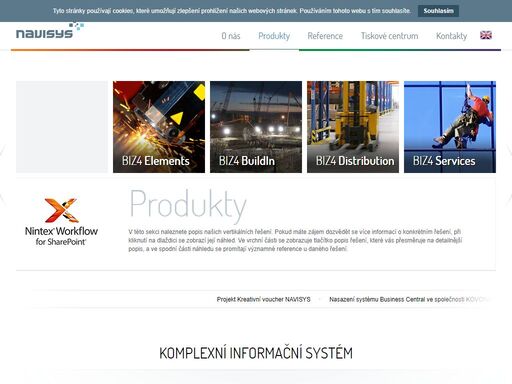This screenshot has height=384, width=512.
Task: Open the BIZ4 Distribution tile
Action: click(353, 127)
